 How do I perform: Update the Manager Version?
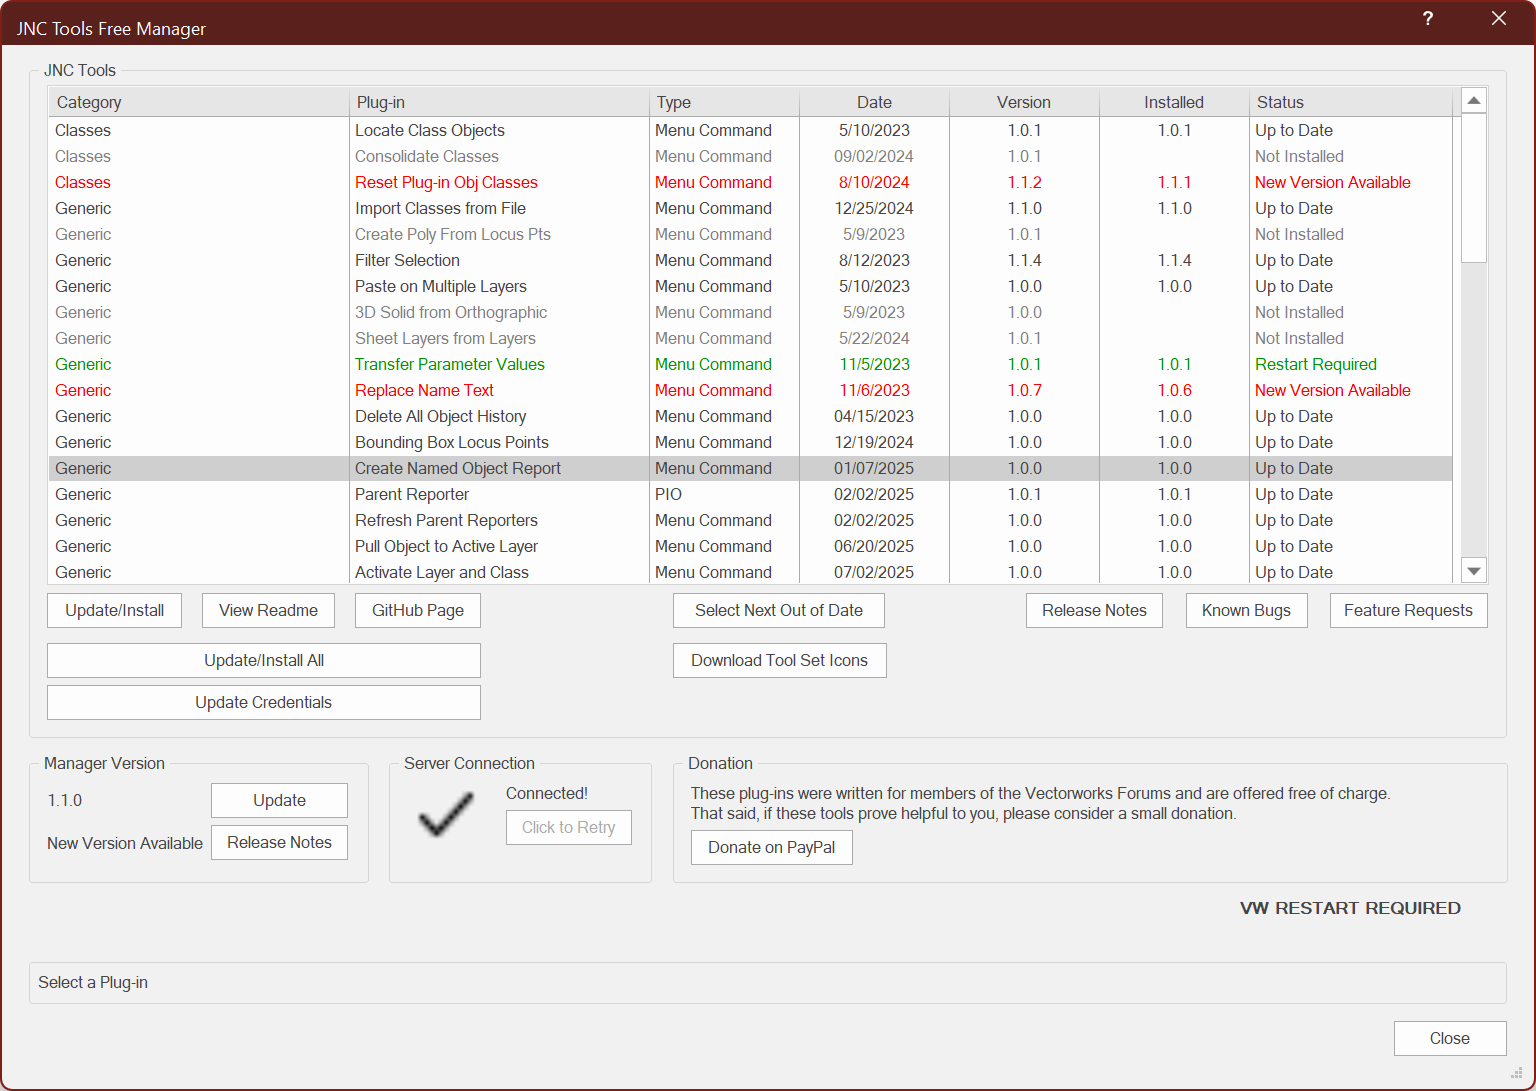coord(279,800)
